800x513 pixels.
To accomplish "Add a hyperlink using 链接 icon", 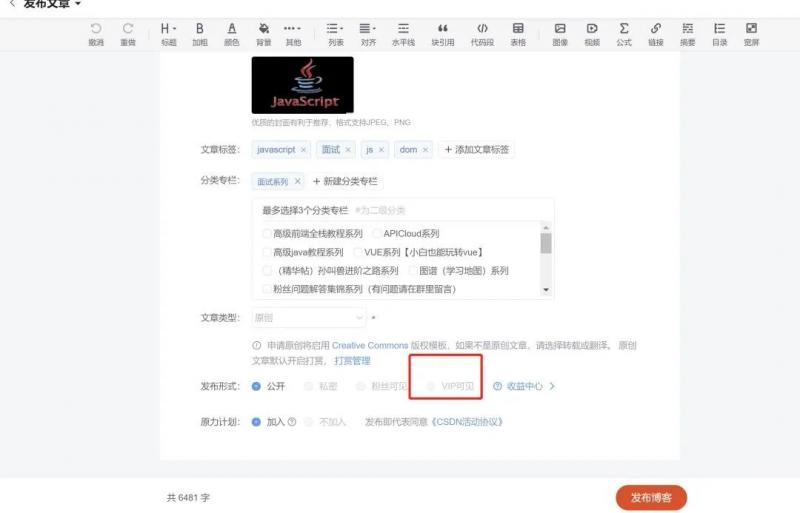I will (x=655, y=33).
